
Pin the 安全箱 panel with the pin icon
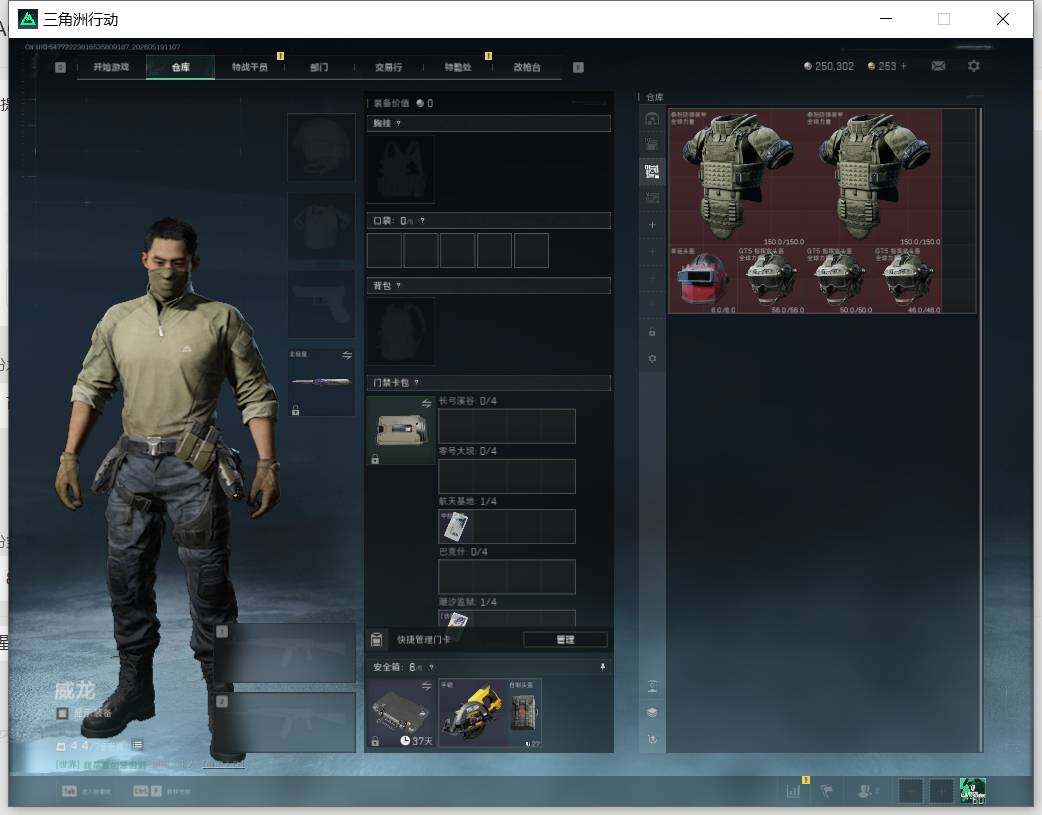click(x=603, y=667)
